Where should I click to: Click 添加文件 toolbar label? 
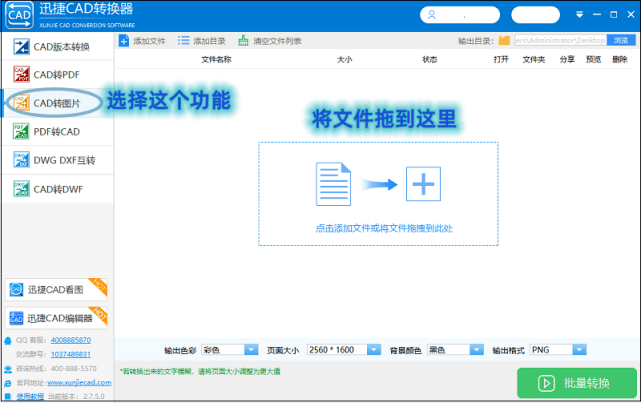pyautogui.click(x=149, y=41)
